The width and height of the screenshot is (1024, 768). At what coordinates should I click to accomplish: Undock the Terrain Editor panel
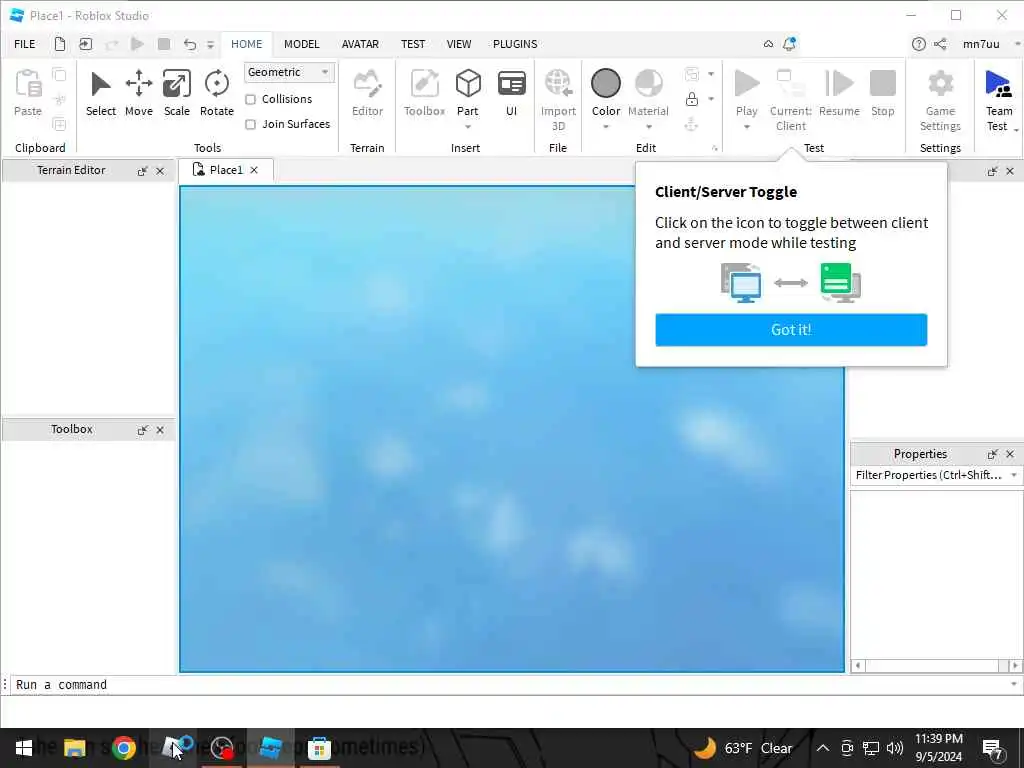click(142, 171)
